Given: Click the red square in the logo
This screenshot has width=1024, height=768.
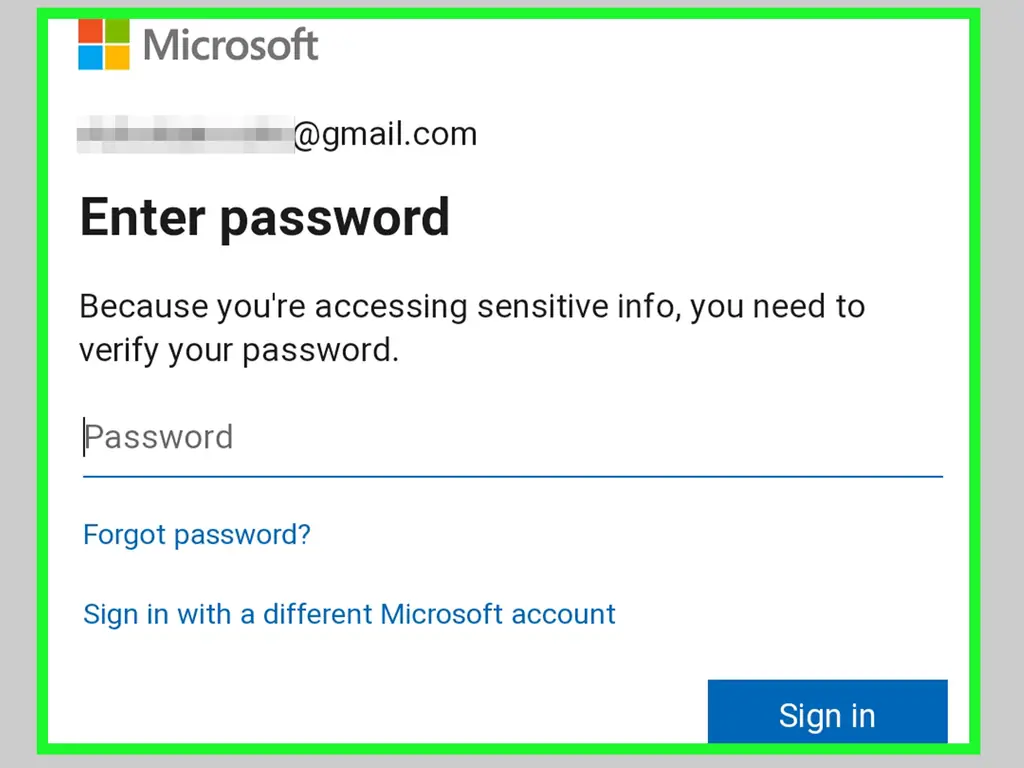Looking at the screenshot, I should point(90,31).
